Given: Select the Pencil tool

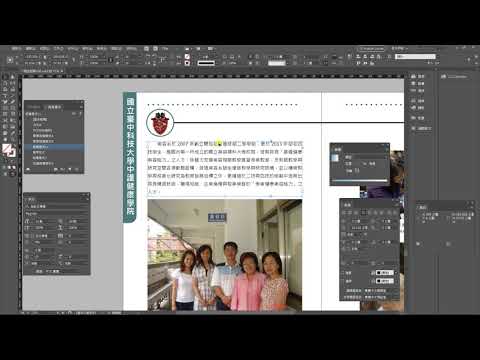Looking at the screenshot, I should pyautogui.click(x=12, y=101).
